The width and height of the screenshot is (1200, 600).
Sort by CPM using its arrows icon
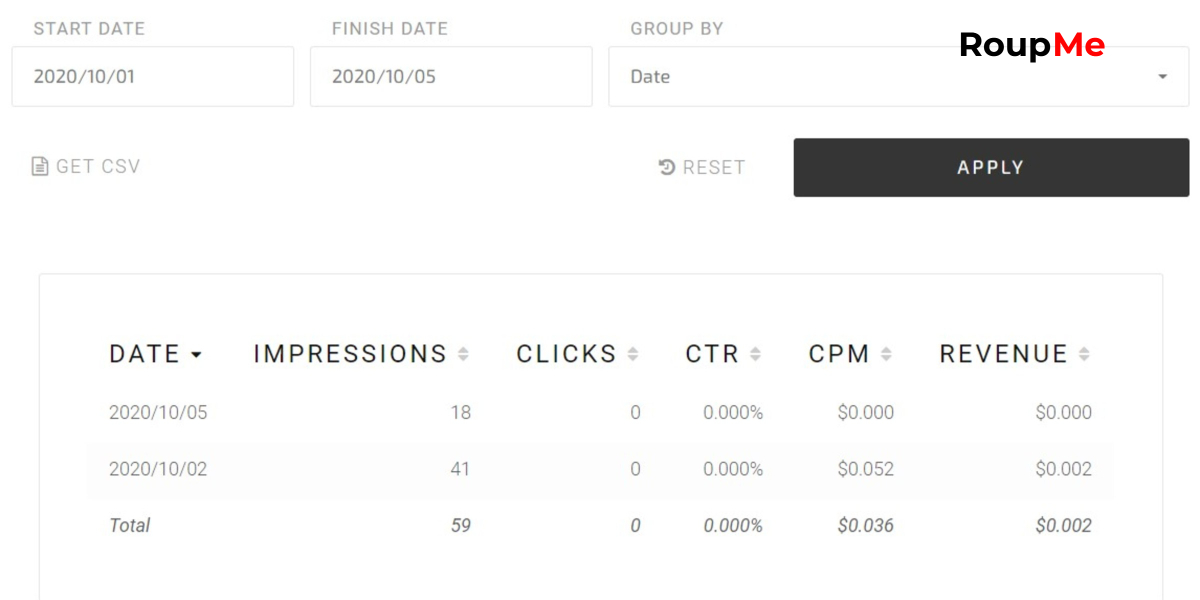point(886,354)
